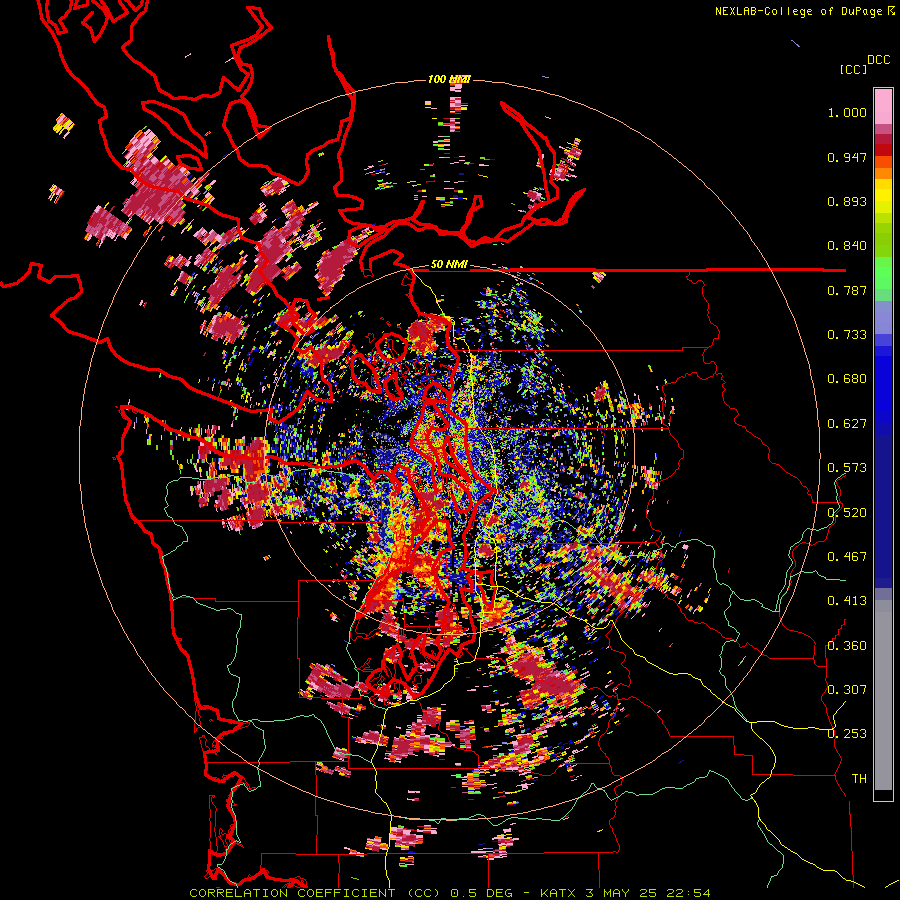This screenshot has width=900, height=900.
Task: Click the 100 NMI range ring label
Action: [x=449, y=79]
